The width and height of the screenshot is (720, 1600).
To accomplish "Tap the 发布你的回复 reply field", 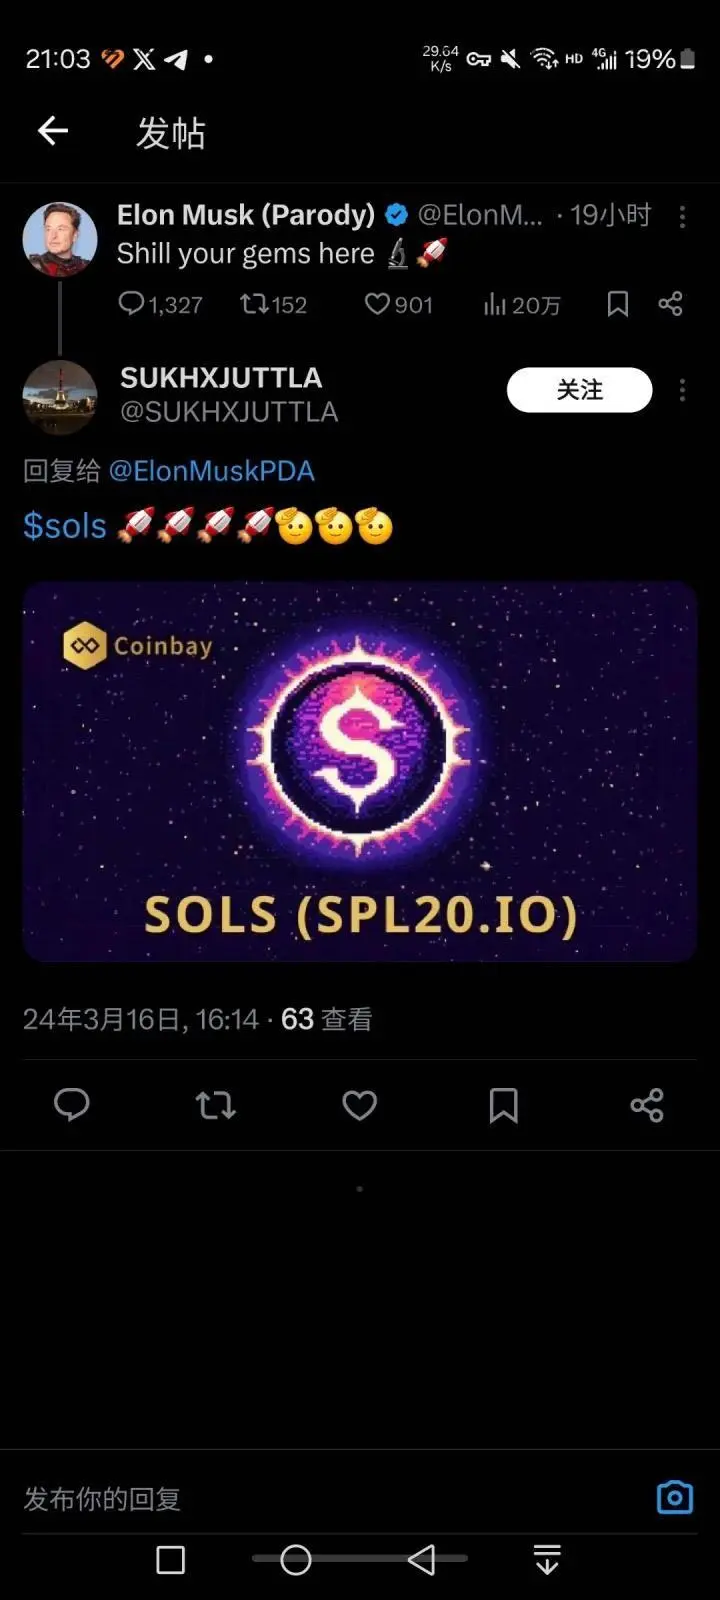I will (x=330, y=1498).
